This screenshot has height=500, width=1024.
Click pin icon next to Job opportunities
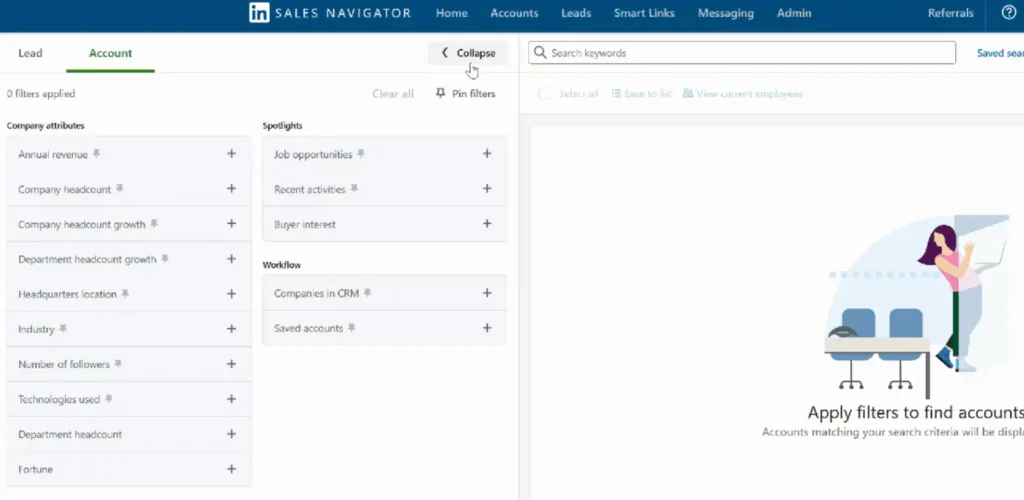(x=360, y=154)
